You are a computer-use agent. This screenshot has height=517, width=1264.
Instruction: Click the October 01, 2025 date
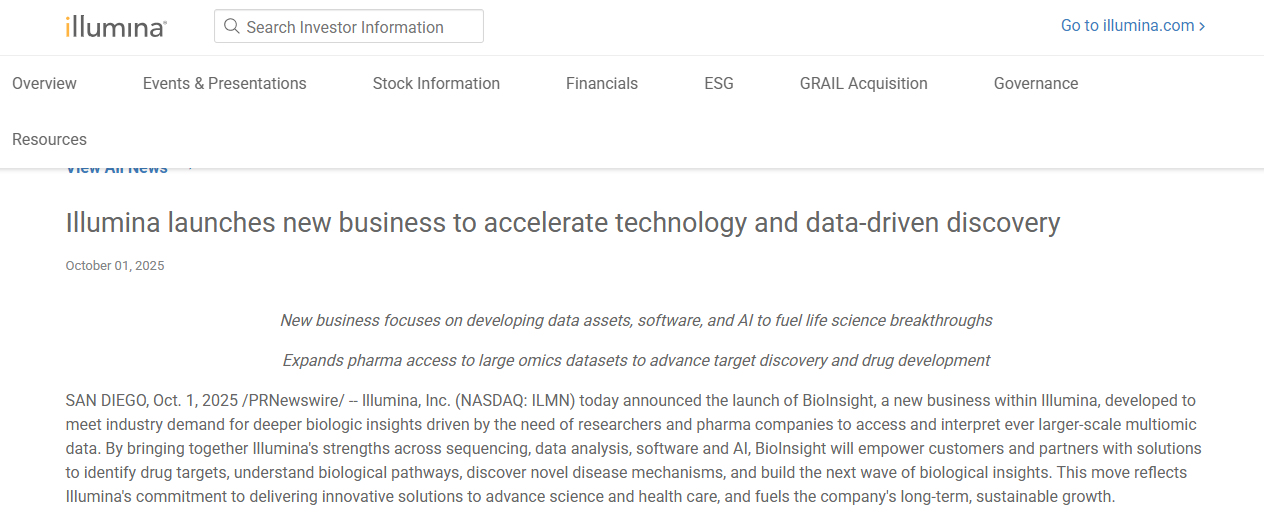tap(115, 266)
